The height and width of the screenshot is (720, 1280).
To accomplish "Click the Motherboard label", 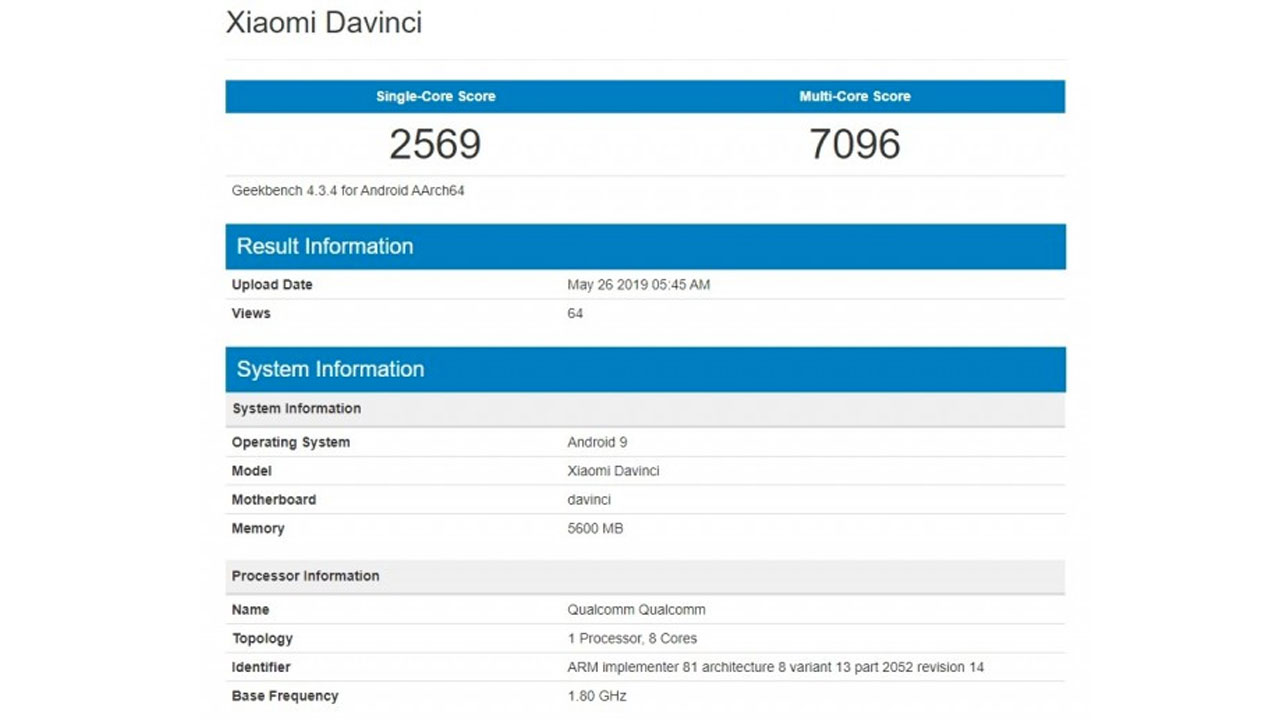I will pyautogui.click(x=274, y=500).
